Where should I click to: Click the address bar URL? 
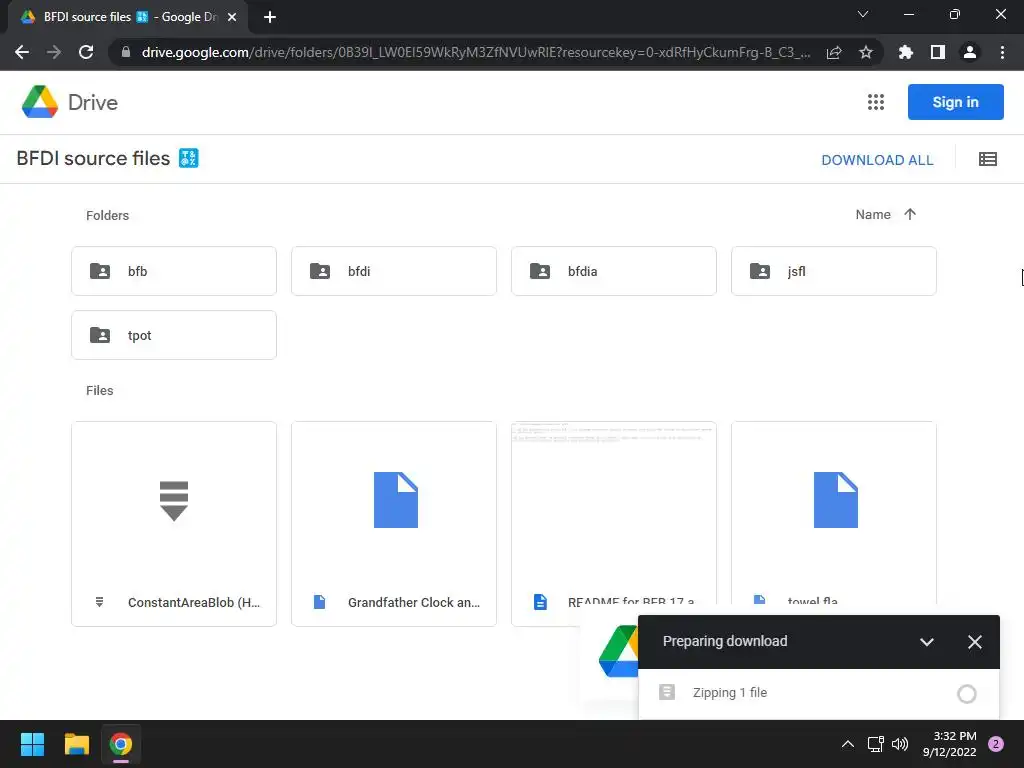(475, 52)
